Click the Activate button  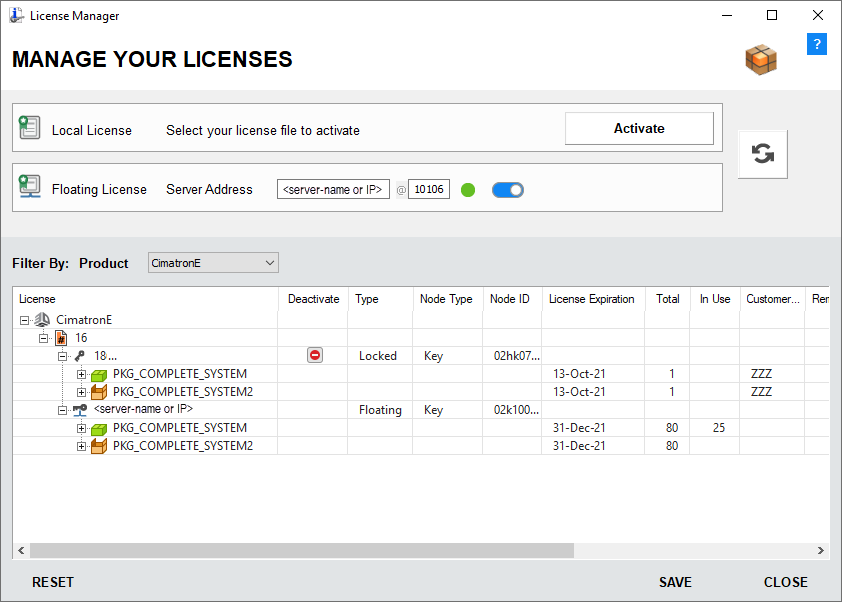tap(639, 128)
